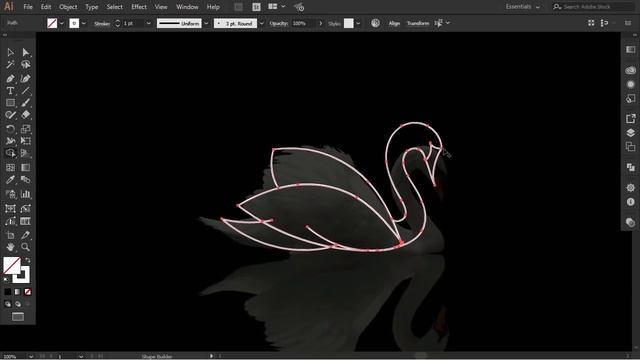Pick the Scale tool
This screenshot has width=640, height=360.
tap(25, 129)
